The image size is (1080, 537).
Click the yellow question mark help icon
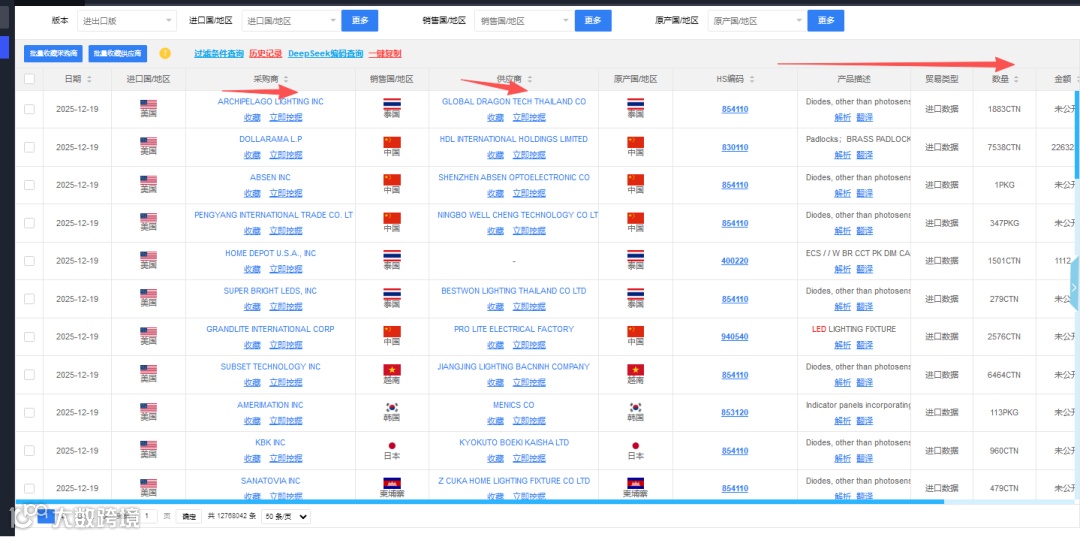pos(165,53)
